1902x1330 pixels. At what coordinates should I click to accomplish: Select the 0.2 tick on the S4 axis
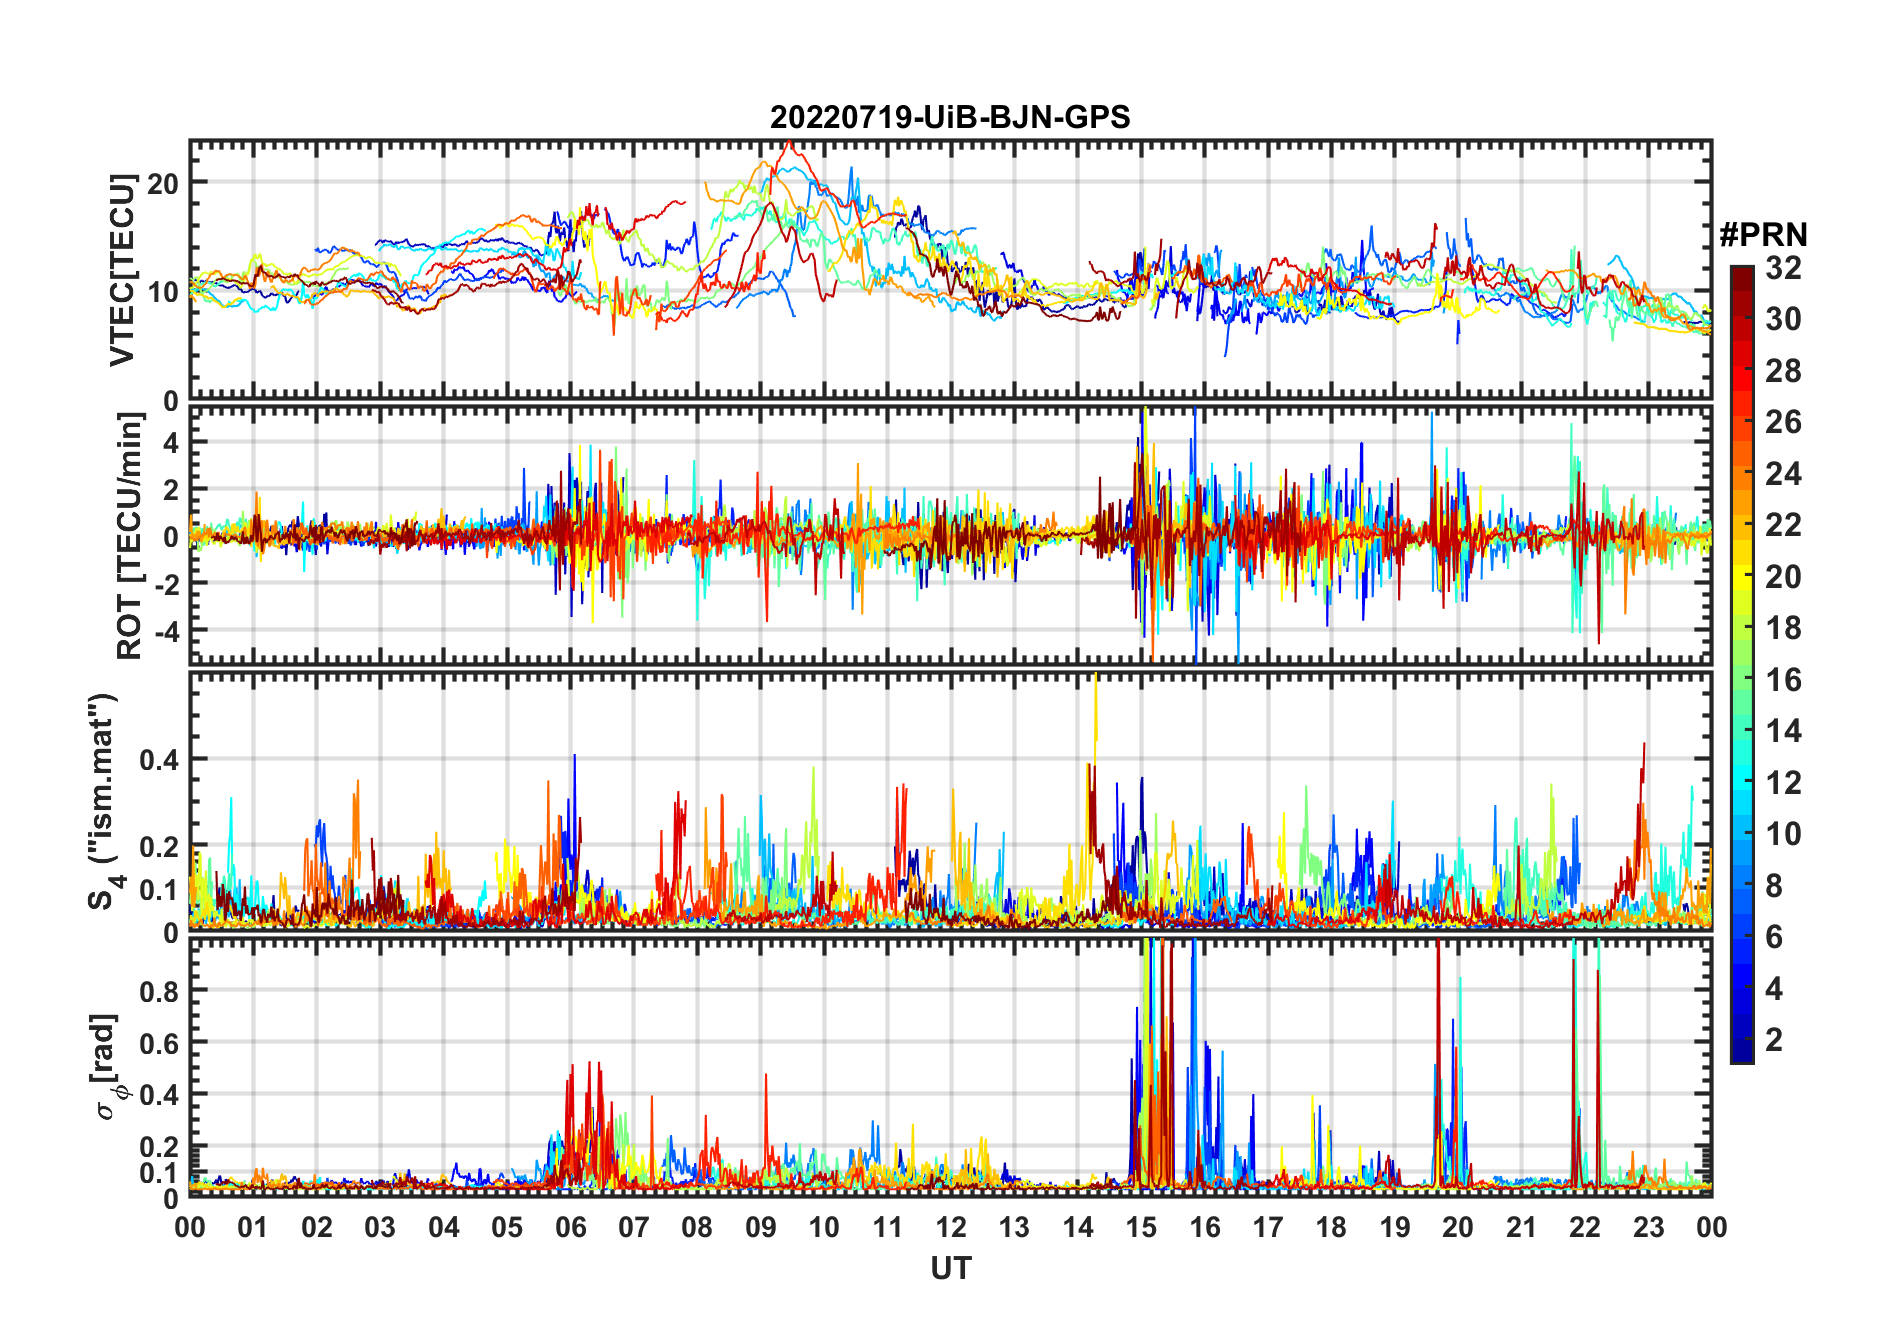click(159, 846)
